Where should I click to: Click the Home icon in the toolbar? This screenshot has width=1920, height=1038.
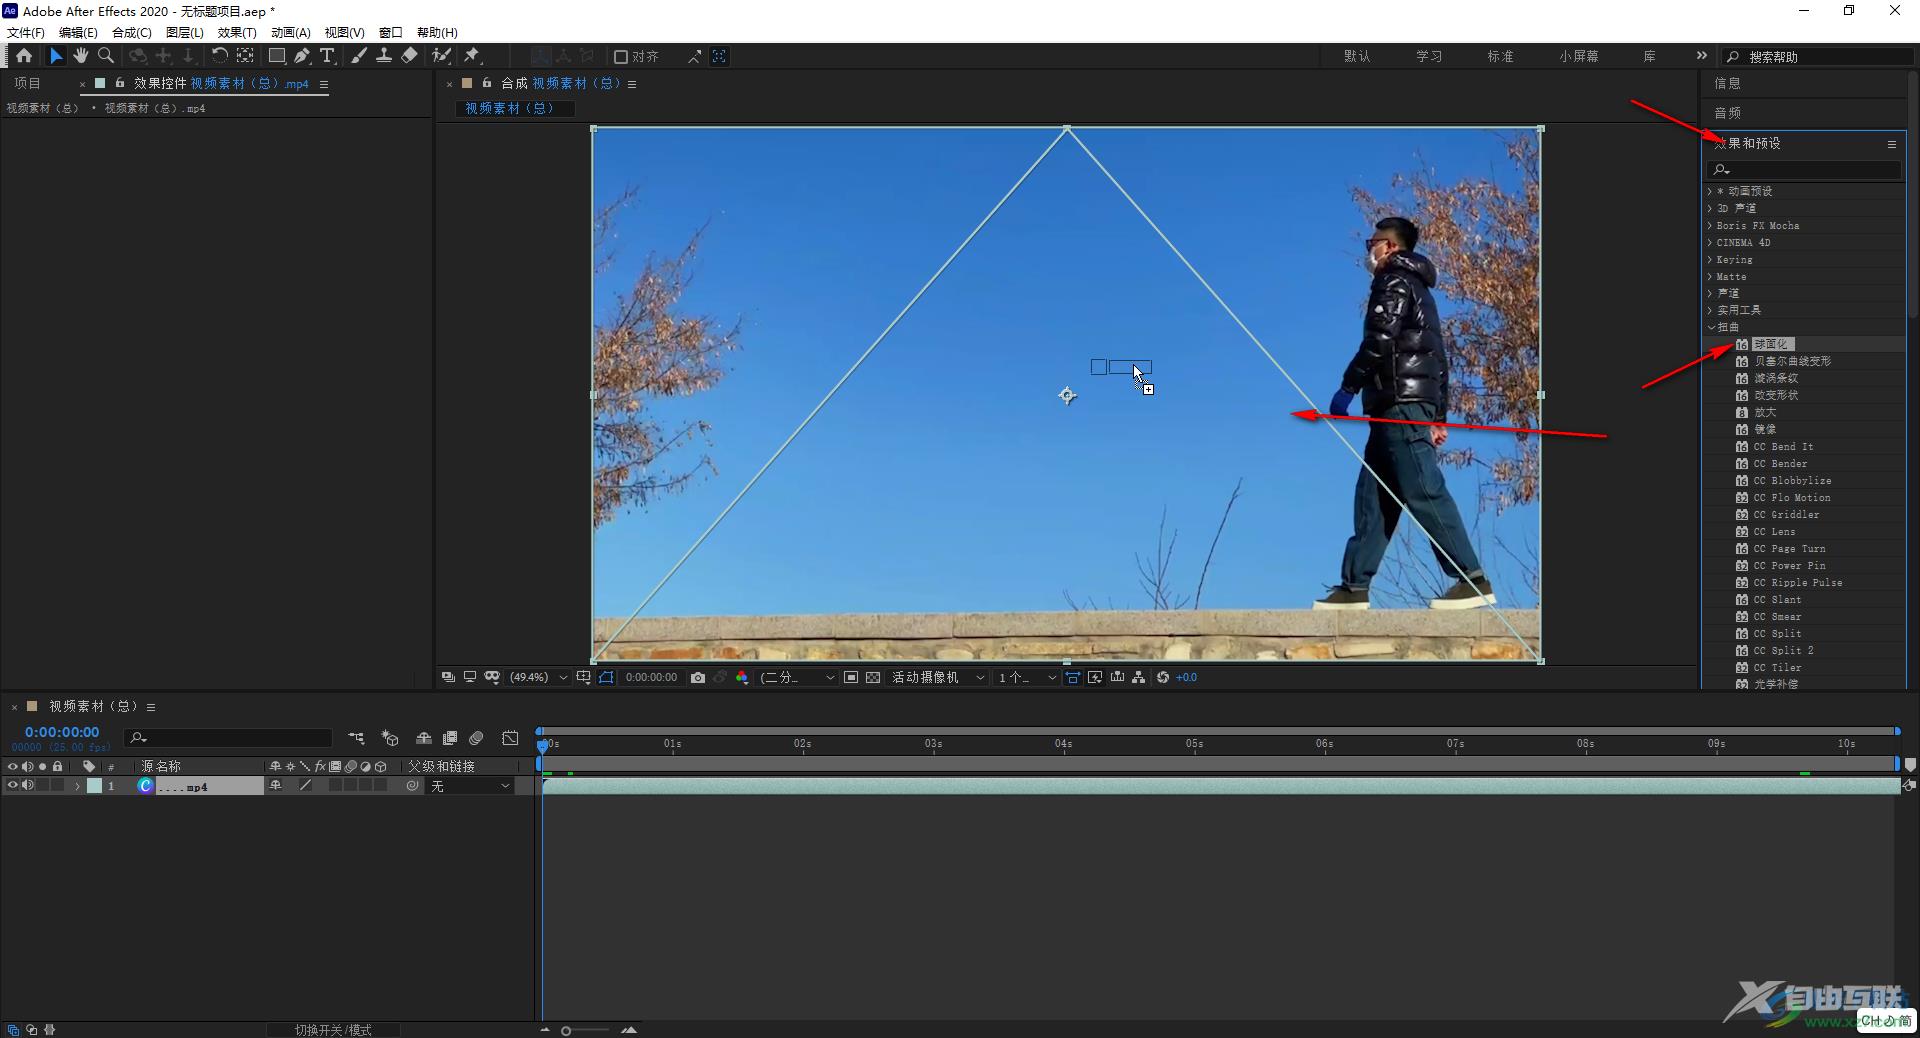pyautogui.click(x=24, y=56)
